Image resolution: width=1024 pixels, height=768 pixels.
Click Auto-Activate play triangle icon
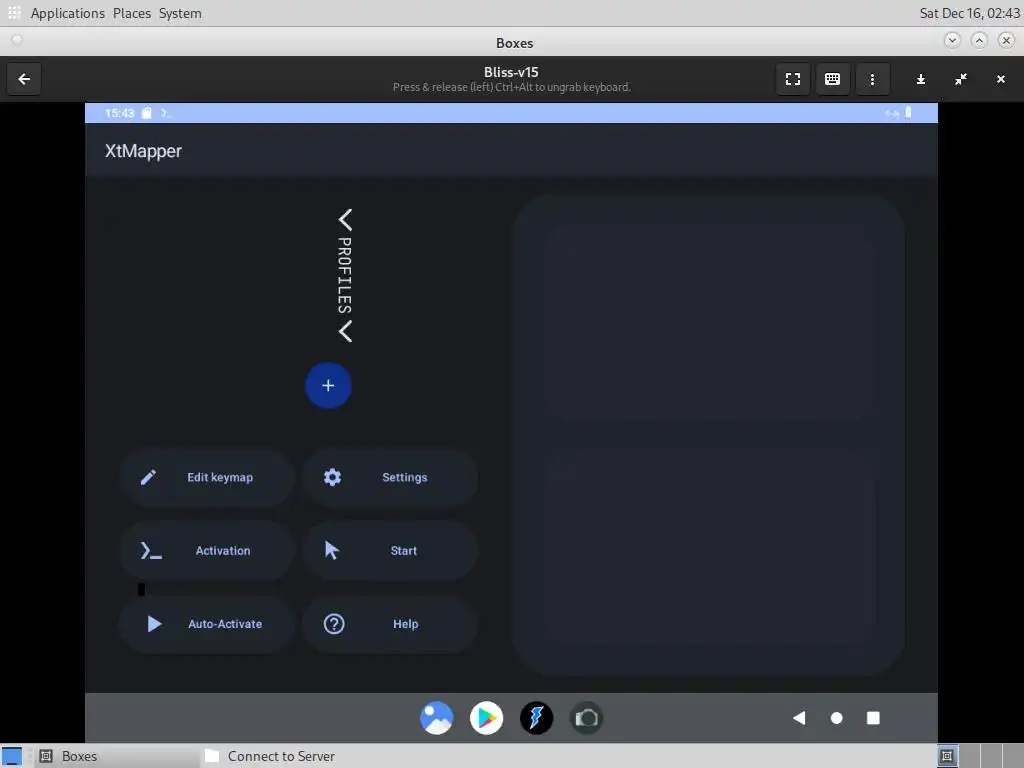[x=154, y=624]
